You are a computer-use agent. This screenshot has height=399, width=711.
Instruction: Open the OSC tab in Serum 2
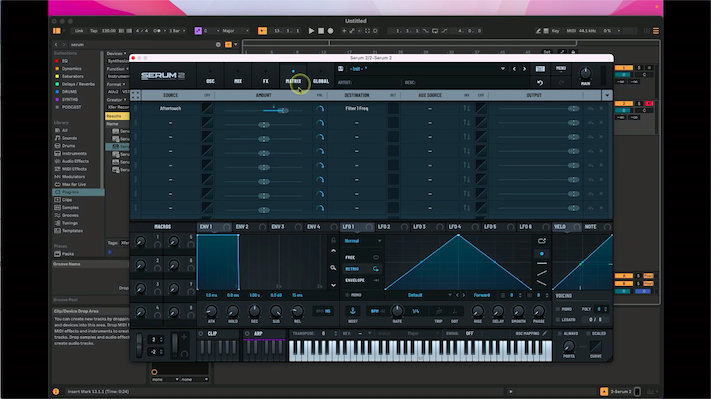tap(210, 81)
